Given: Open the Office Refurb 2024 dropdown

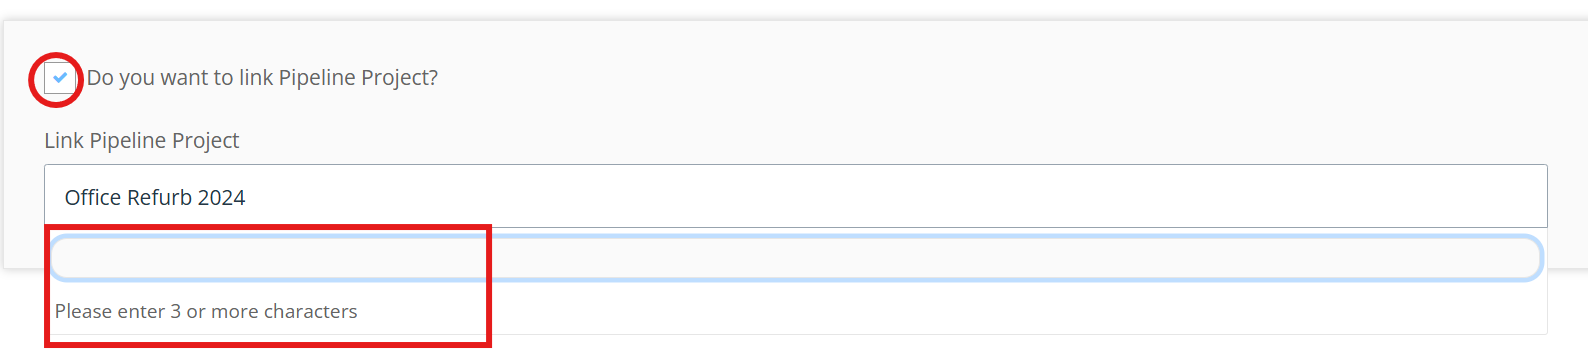Looking at the screenshot, I should pyautogui.click(x=795, y=196).
